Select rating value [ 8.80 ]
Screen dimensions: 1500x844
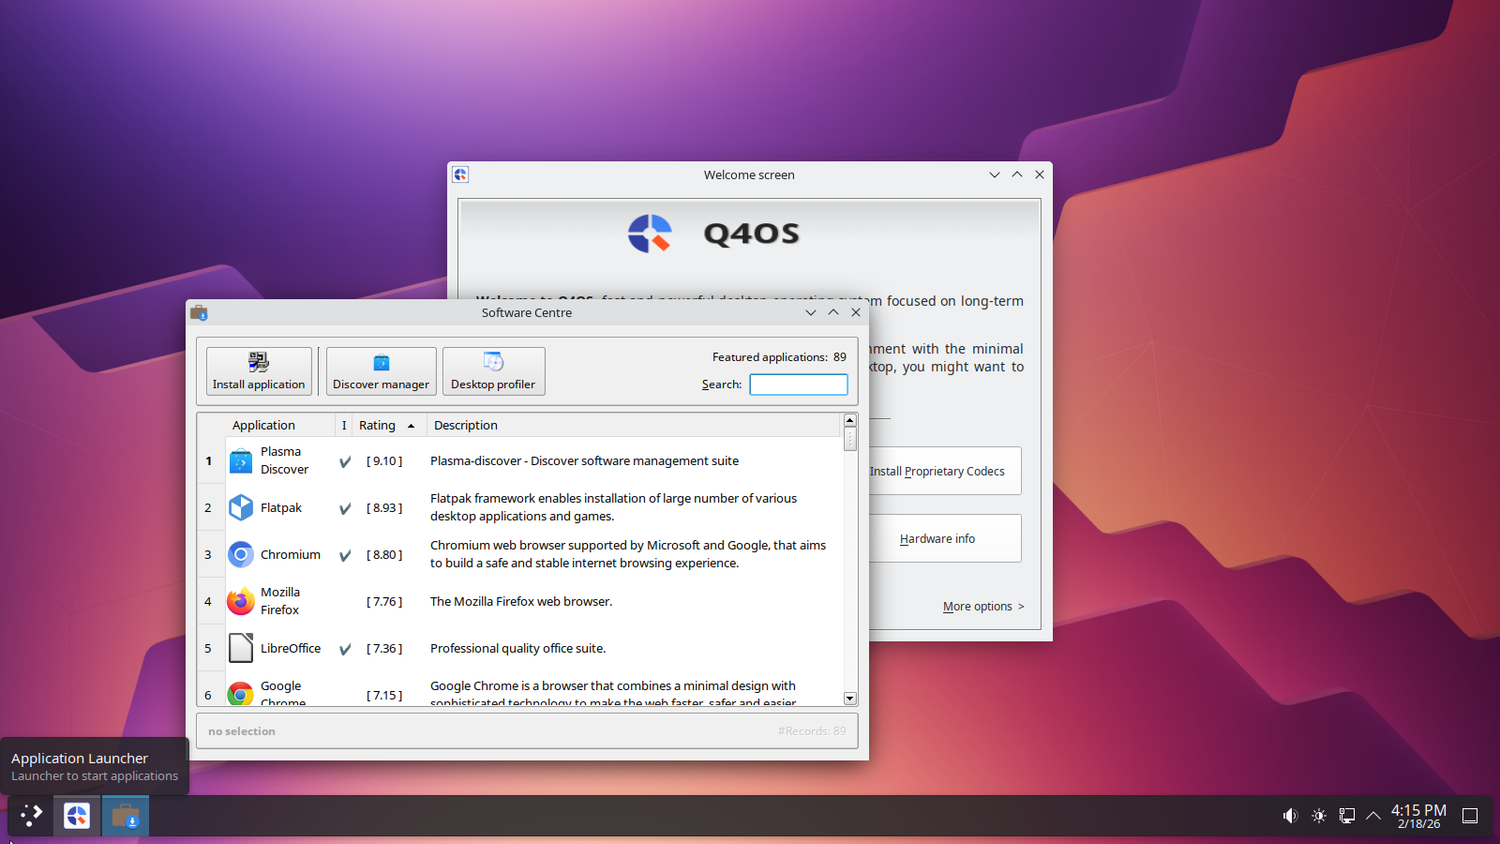tap(384, 554)
